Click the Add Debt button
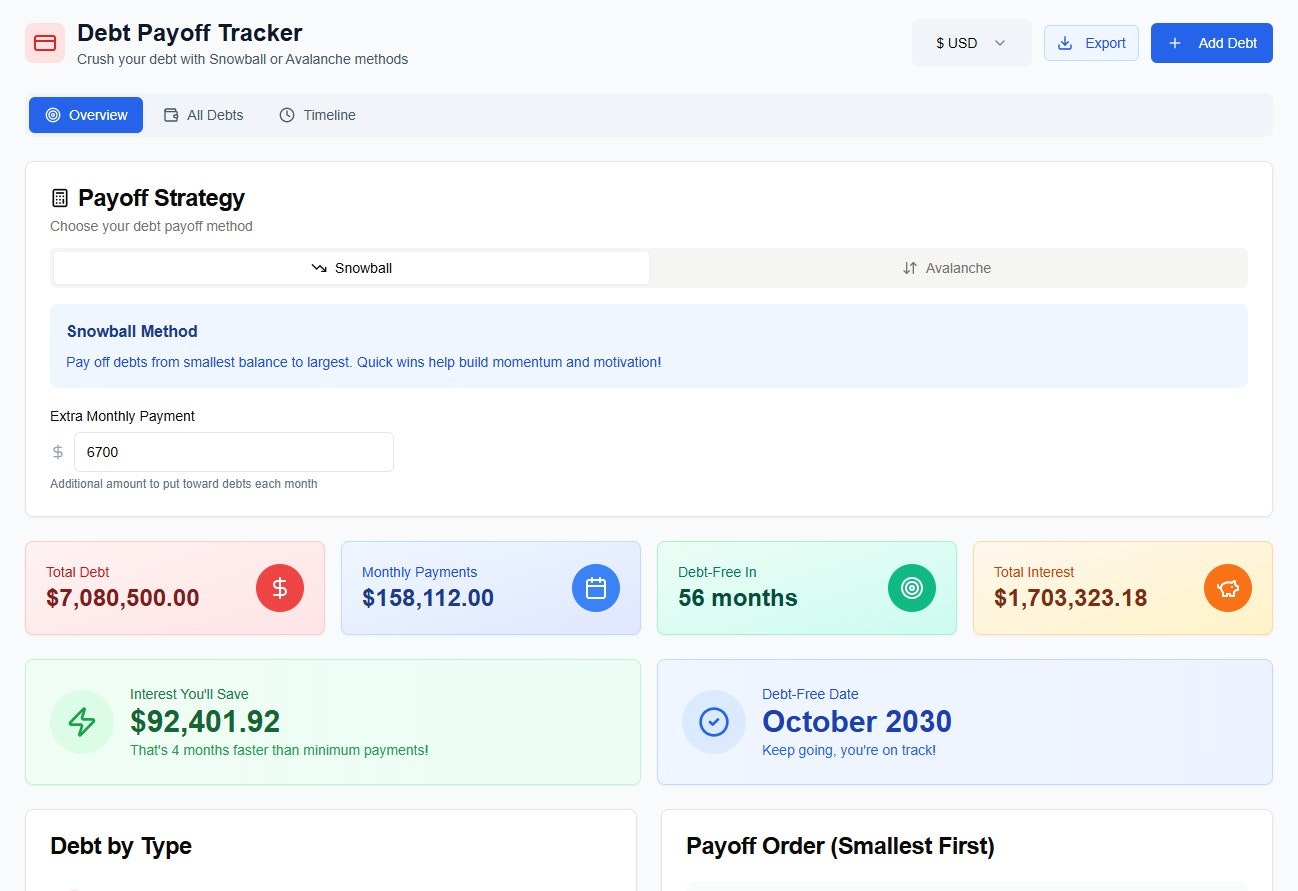 [x=1211, y=43]
